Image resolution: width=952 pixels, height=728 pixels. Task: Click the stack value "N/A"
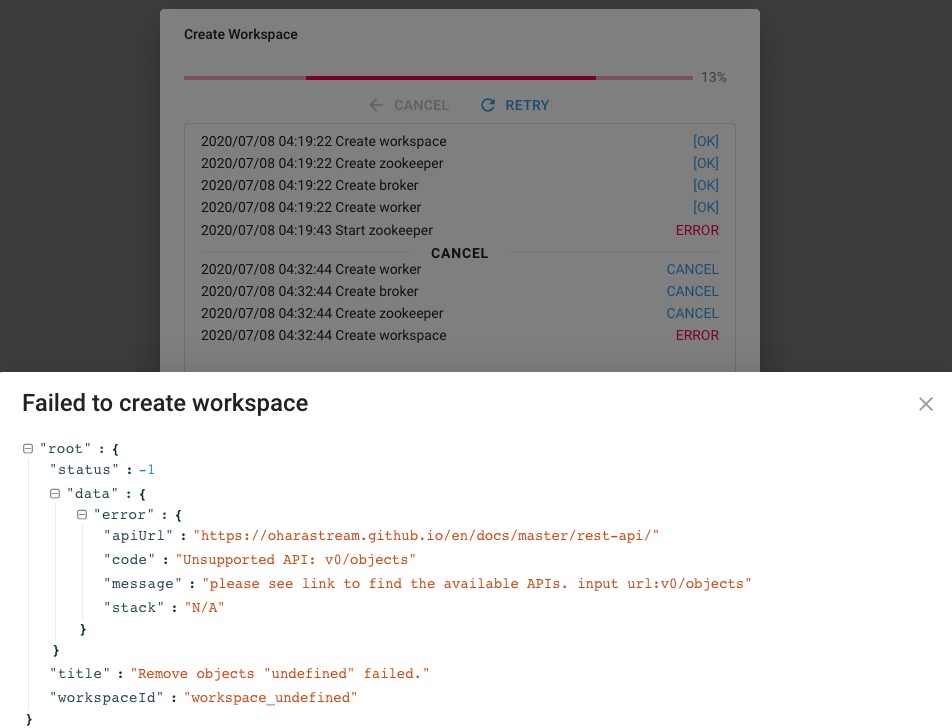205,608
